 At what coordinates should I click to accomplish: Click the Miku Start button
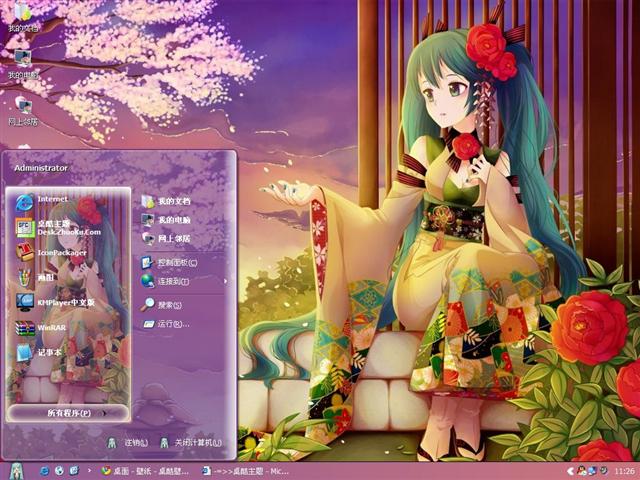pyautogui.click(x=16, y=471)
